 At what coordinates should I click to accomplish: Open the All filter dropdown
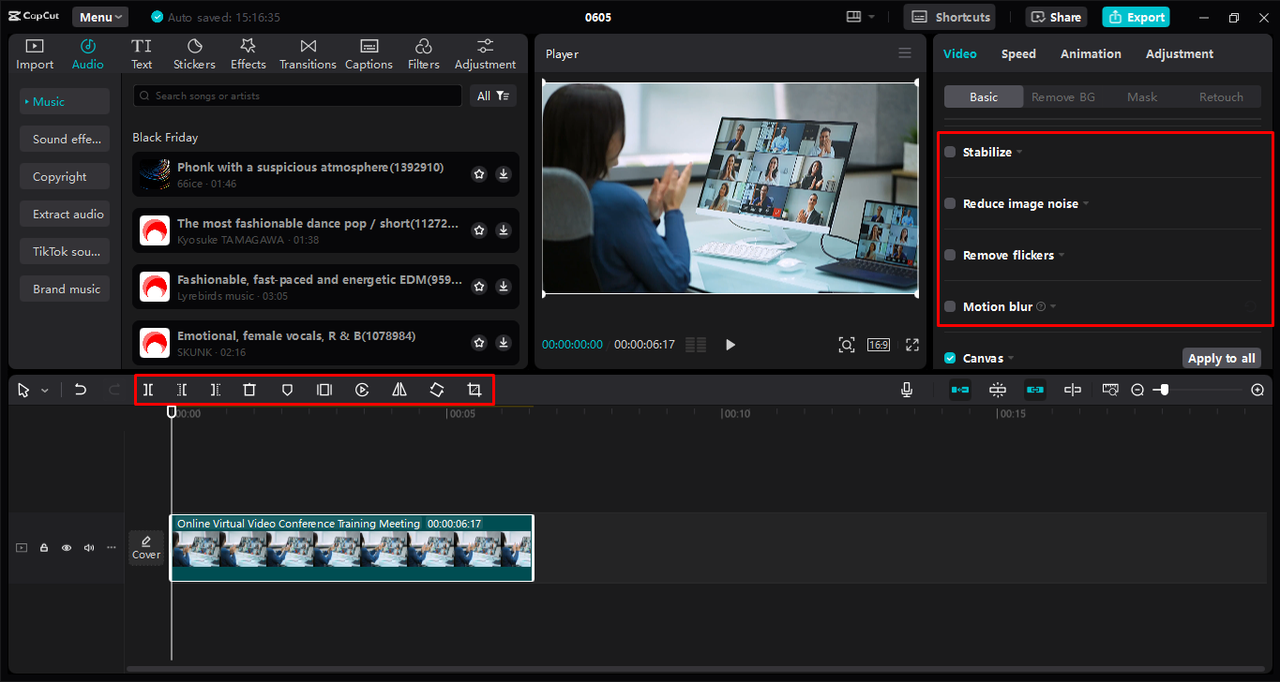tap(494, 96)
